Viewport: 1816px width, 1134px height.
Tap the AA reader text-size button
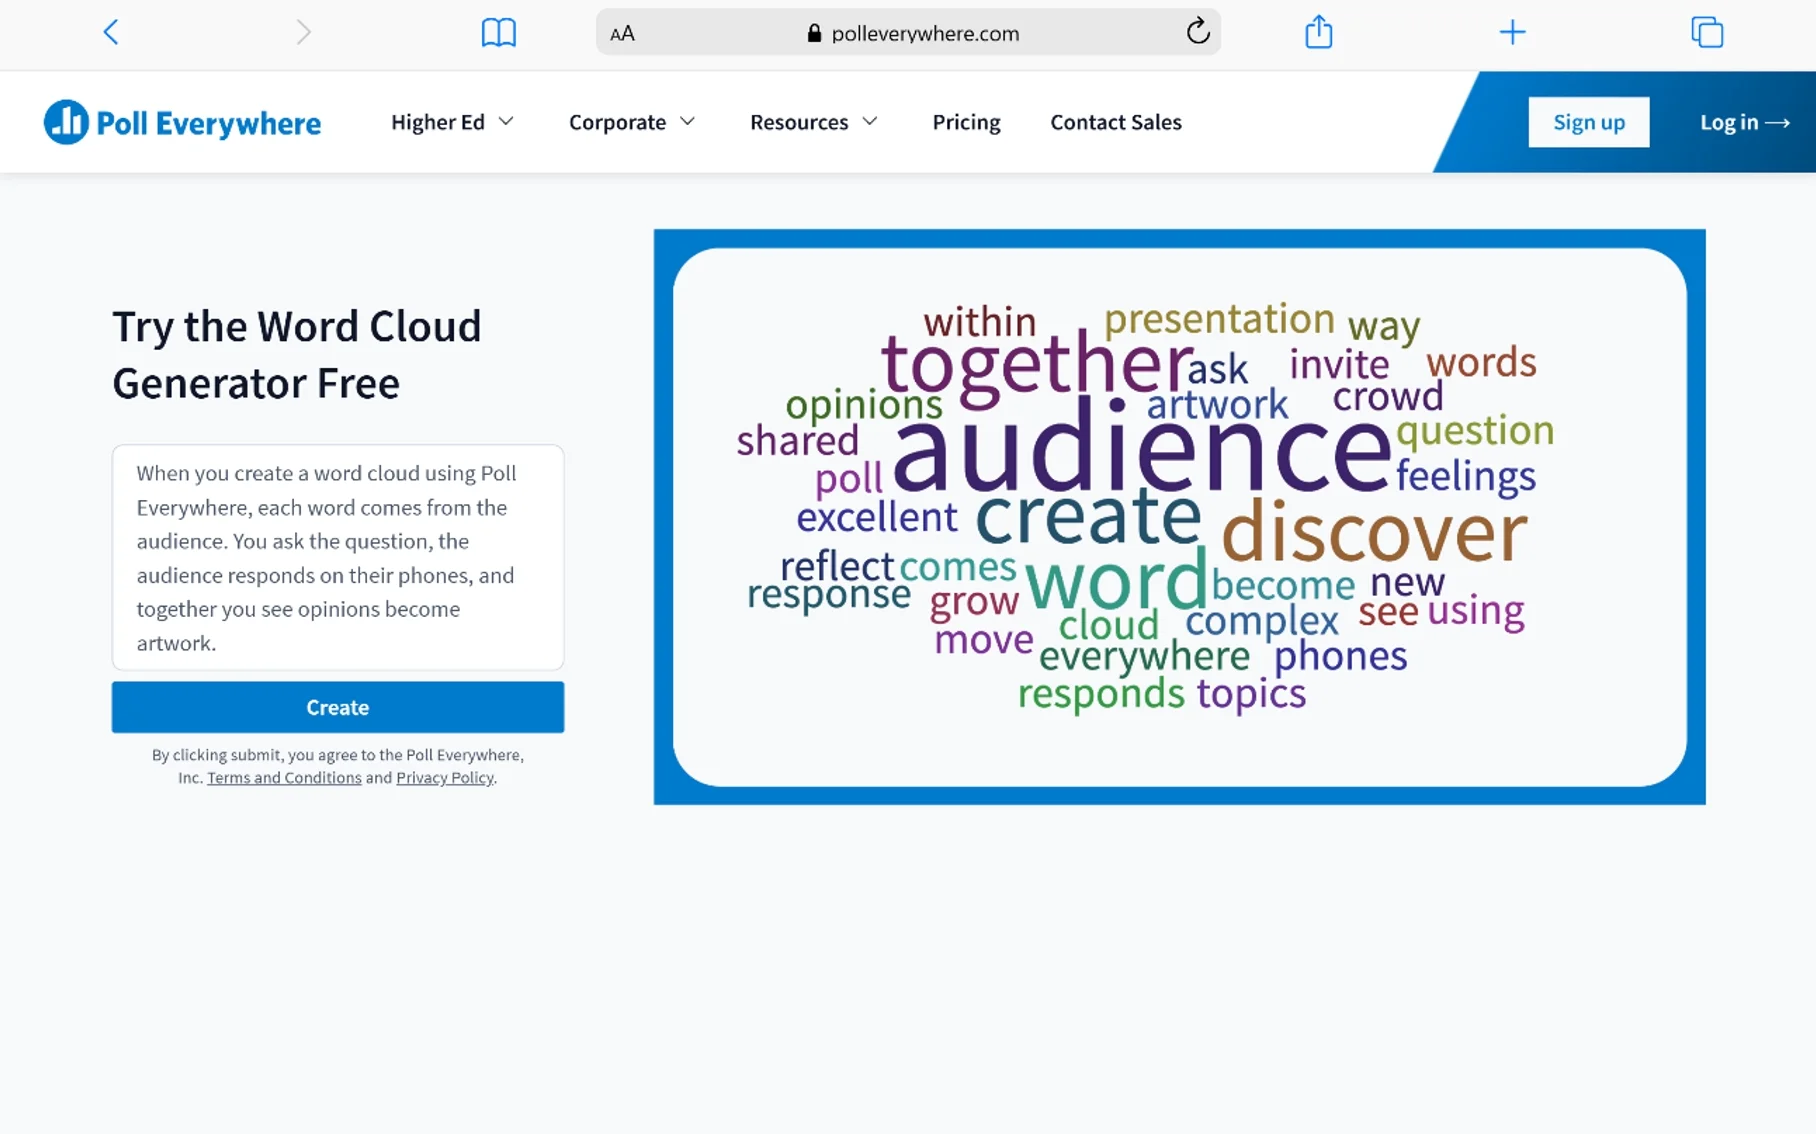622,33
